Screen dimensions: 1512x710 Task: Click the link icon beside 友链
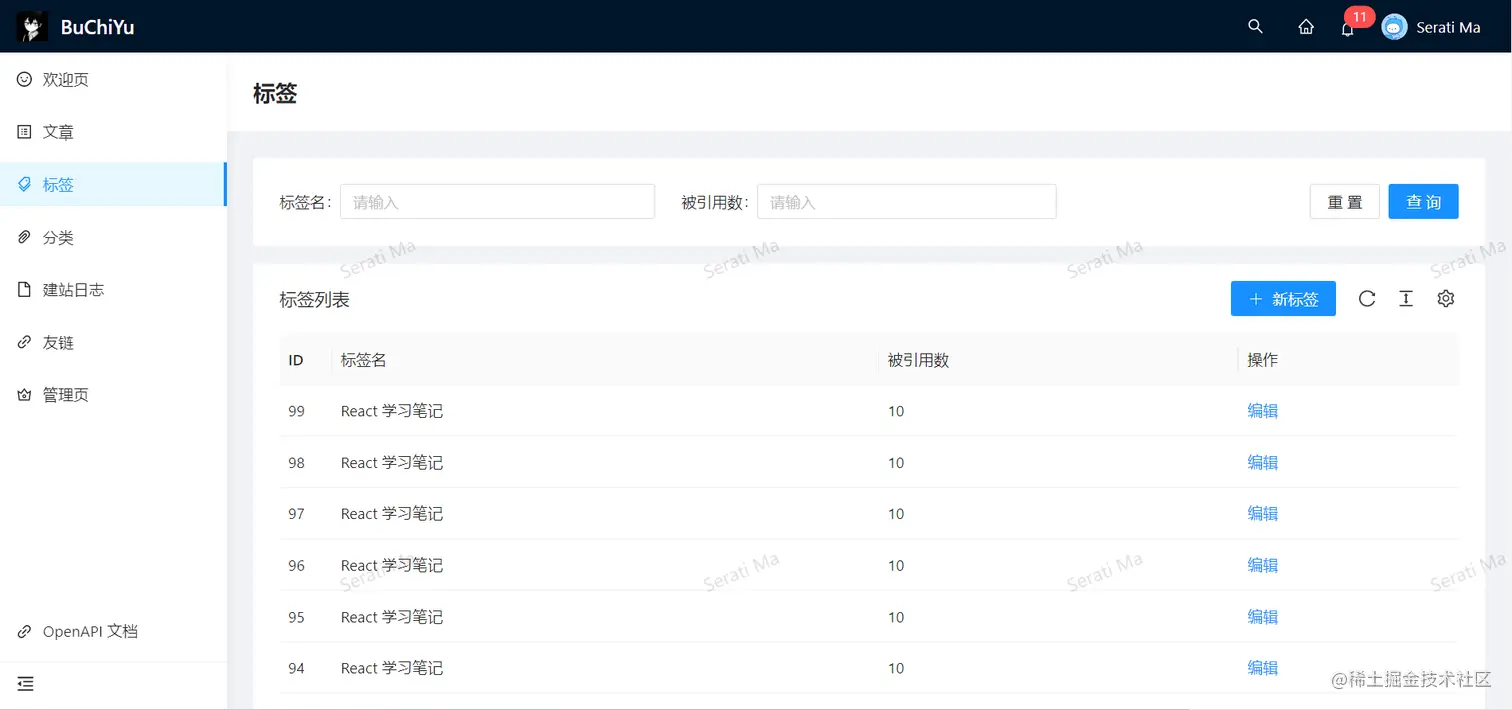pos(25,342)
